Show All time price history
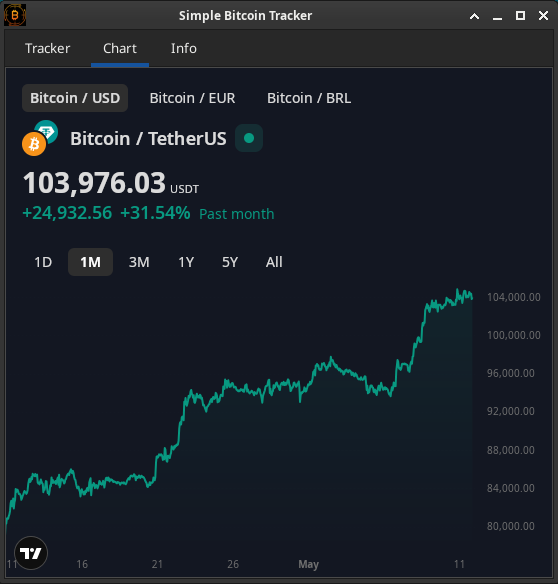Image resolution: width=558 pixels, height=584 pixels. pos(274,262)
